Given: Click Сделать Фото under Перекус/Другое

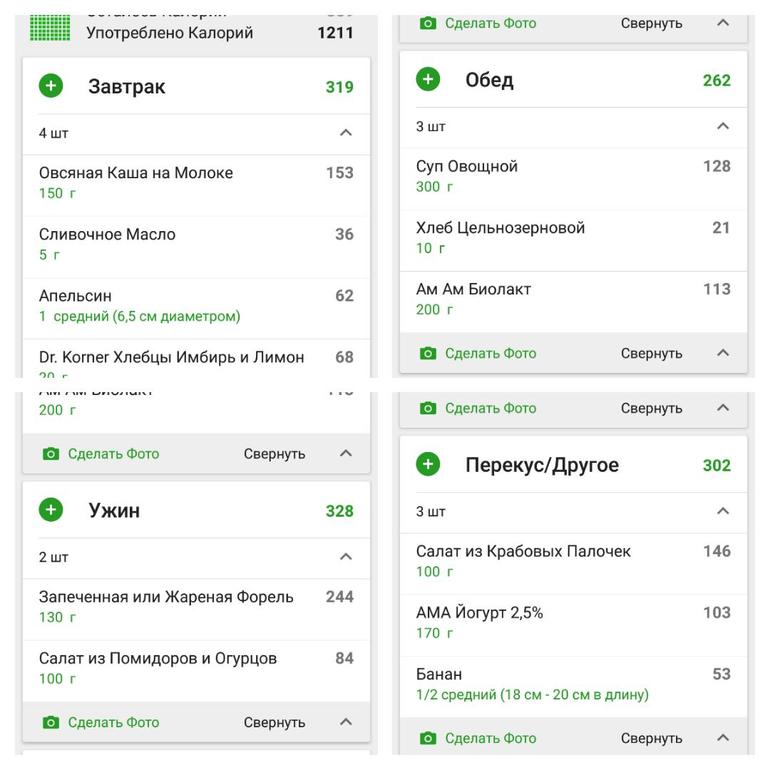Looking at the screenshot, I should click(491, 738).
